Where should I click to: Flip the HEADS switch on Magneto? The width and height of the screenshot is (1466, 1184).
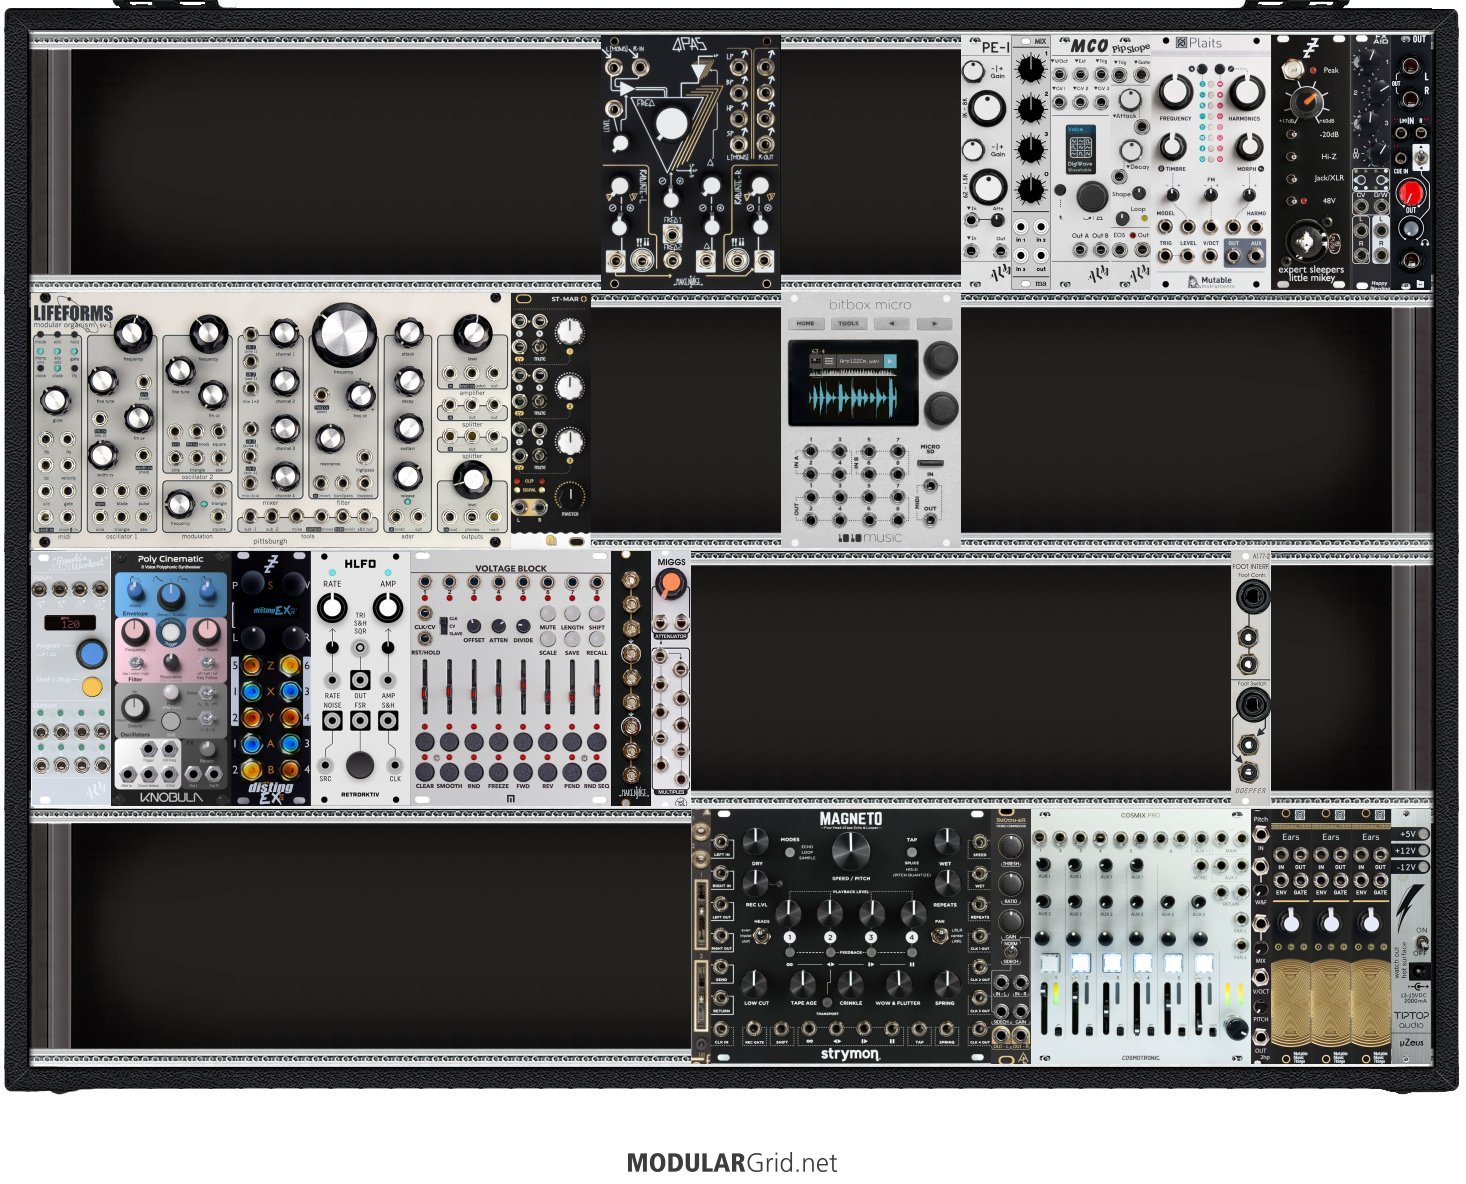coord(762,937)
